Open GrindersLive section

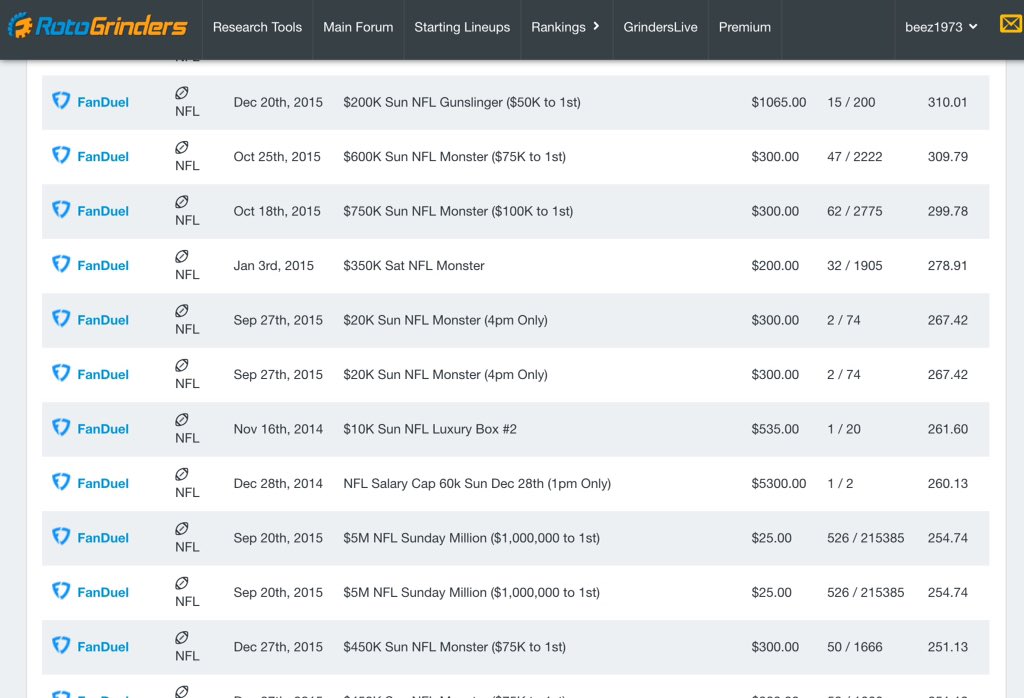(x=660, y=27)
